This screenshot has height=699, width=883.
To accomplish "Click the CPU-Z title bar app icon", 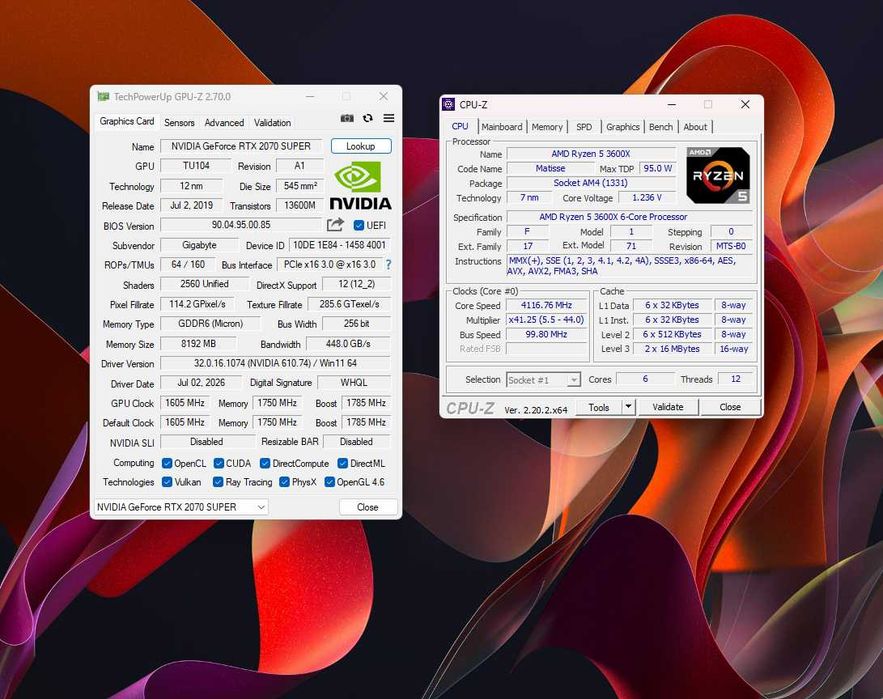I will [448, 104].
